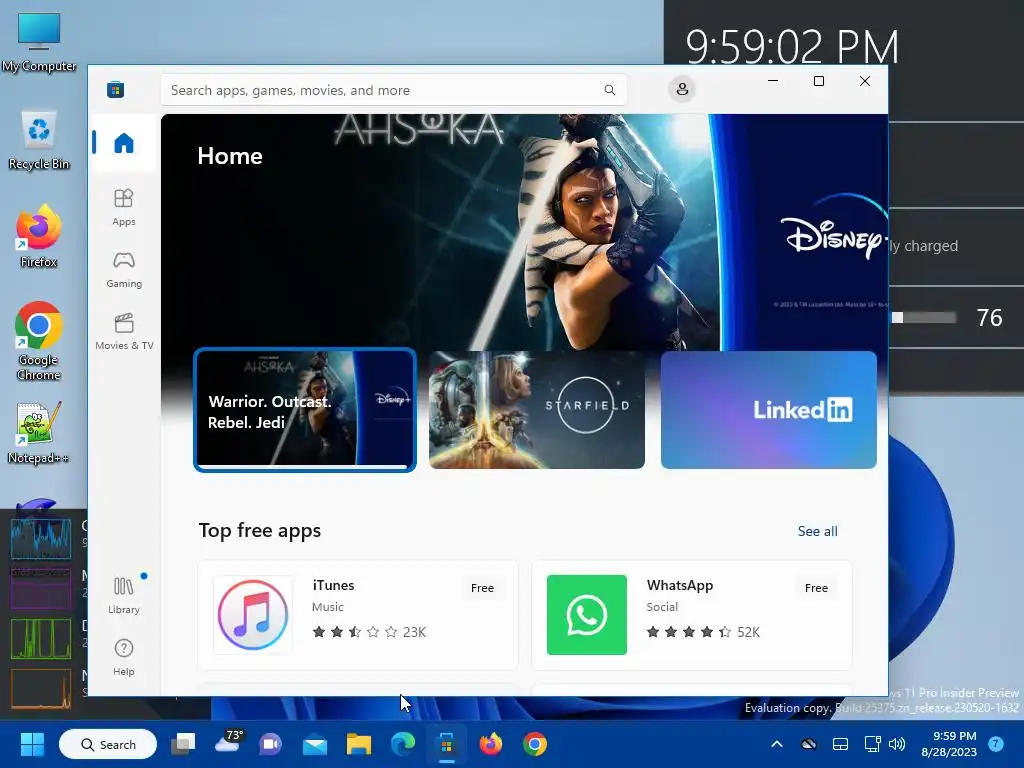The width and height of the screenshot is (1024, 768).
Task: Open Microsoft Edge on taskbar
Action: click(x=402, y=744)
